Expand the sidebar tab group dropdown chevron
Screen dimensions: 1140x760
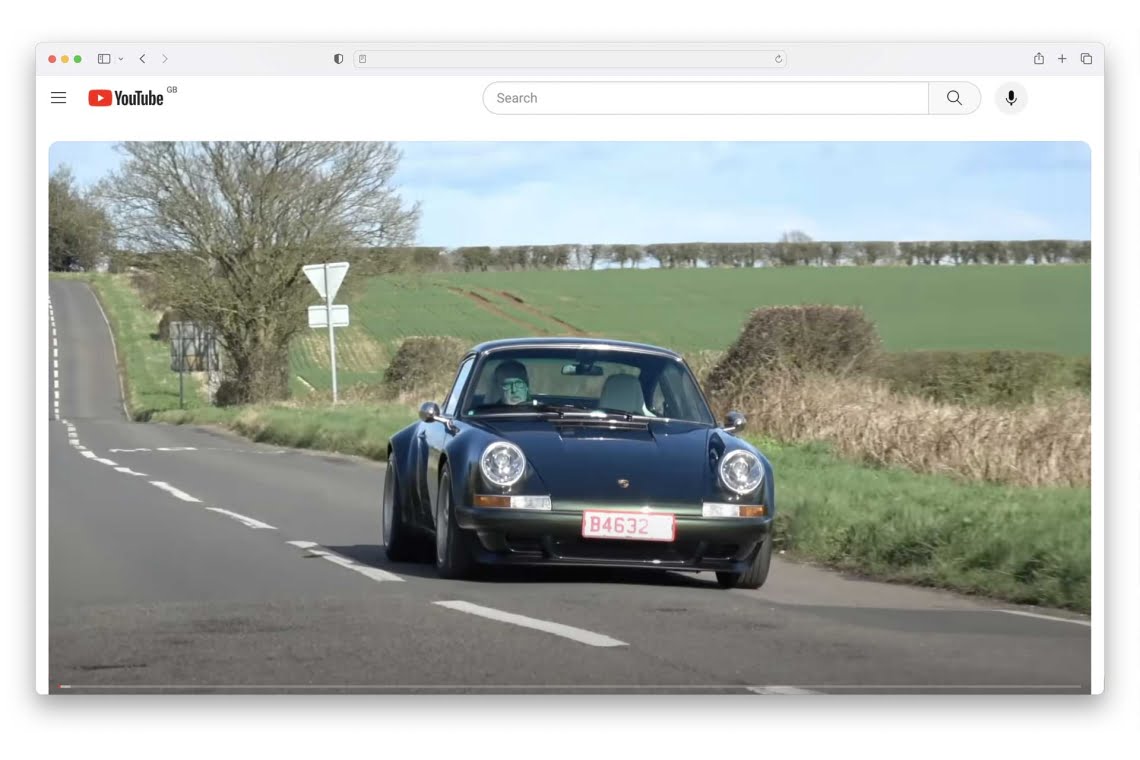[121, 59]
